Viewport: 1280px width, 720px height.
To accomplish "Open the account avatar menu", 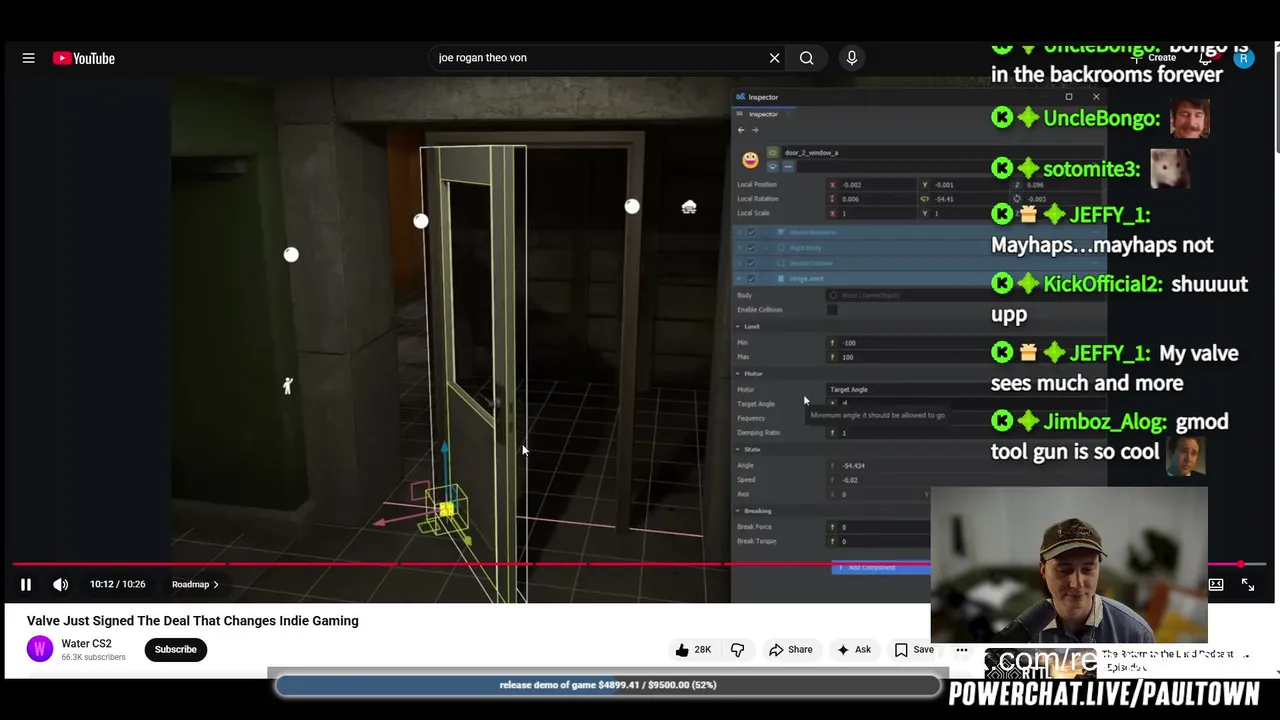I will 1243,58.
